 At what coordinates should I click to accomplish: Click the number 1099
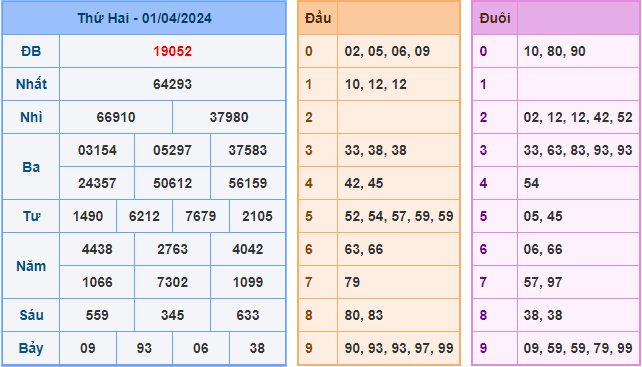(248, 283)
